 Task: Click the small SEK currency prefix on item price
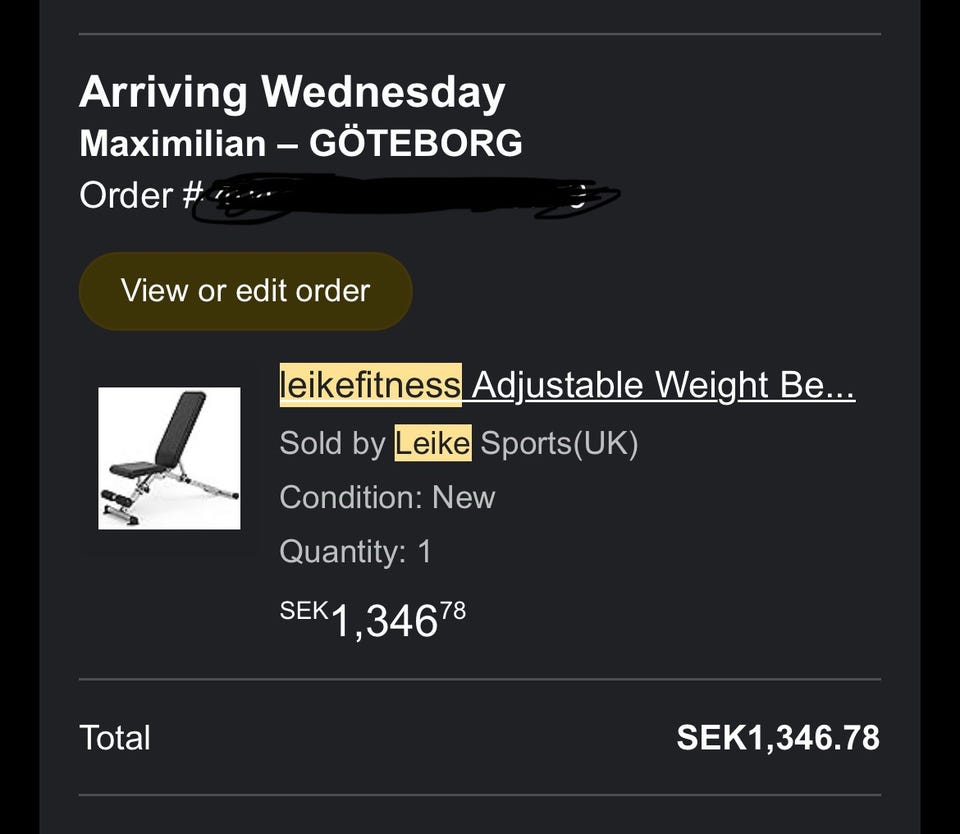[x=303, y=610]
